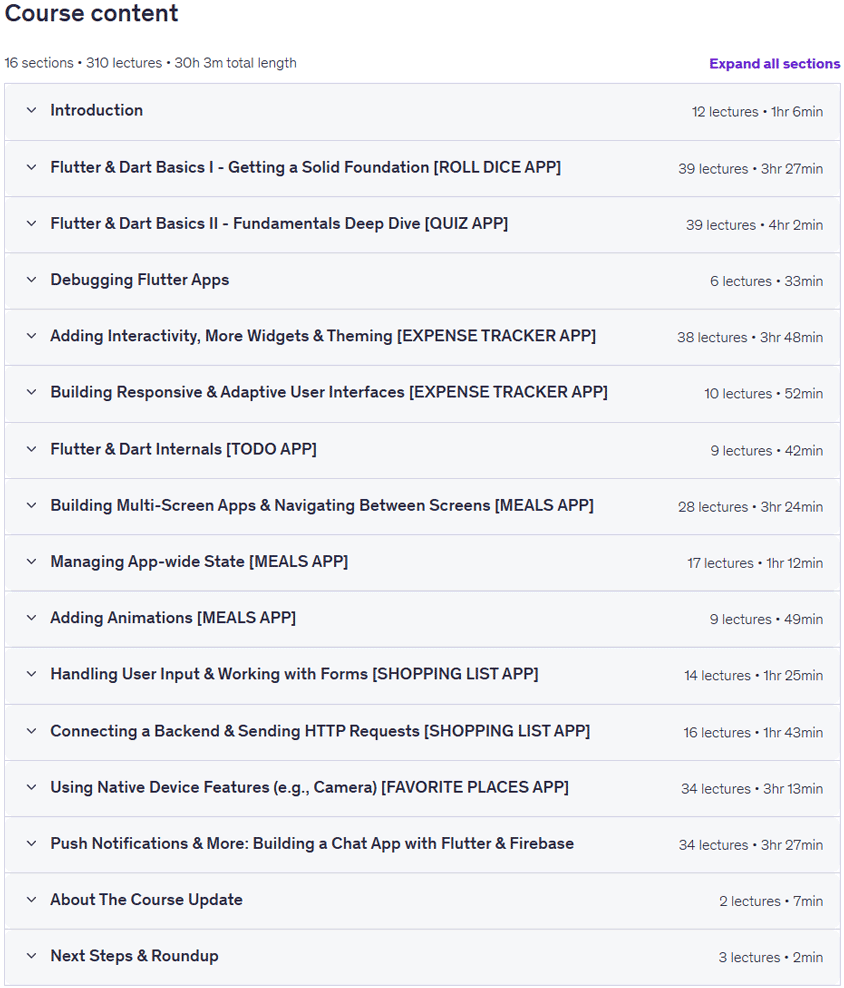Expand chevron for Building Multi-Screen Apps section
844x988 pixels.
point(32,505)
